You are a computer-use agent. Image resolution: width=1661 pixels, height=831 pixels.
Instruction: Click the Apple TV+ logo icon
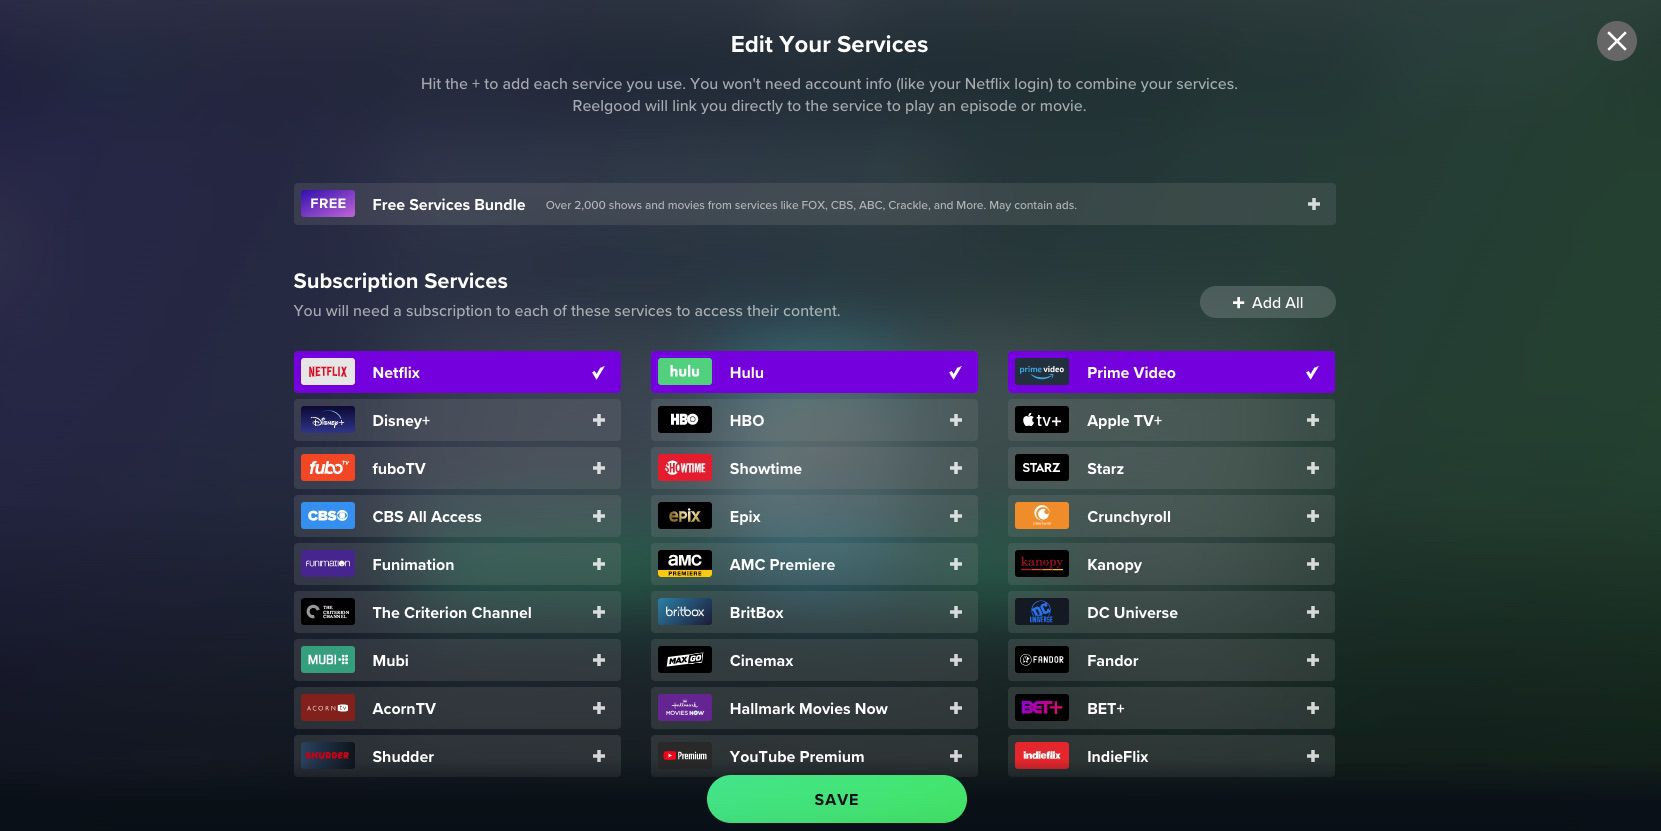click(x=1042, y=420)
